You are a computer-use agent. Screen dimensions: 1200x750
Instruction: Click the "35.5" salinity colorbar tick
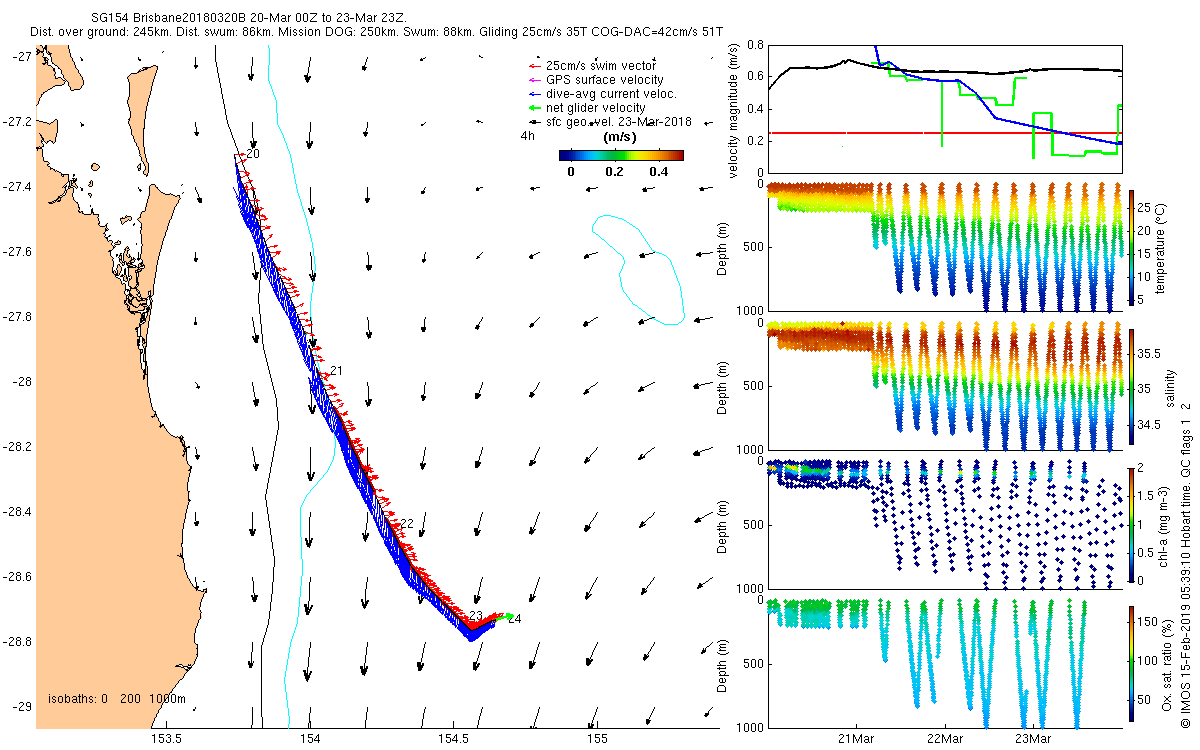pyautogui.click(x=1150, y=353)
